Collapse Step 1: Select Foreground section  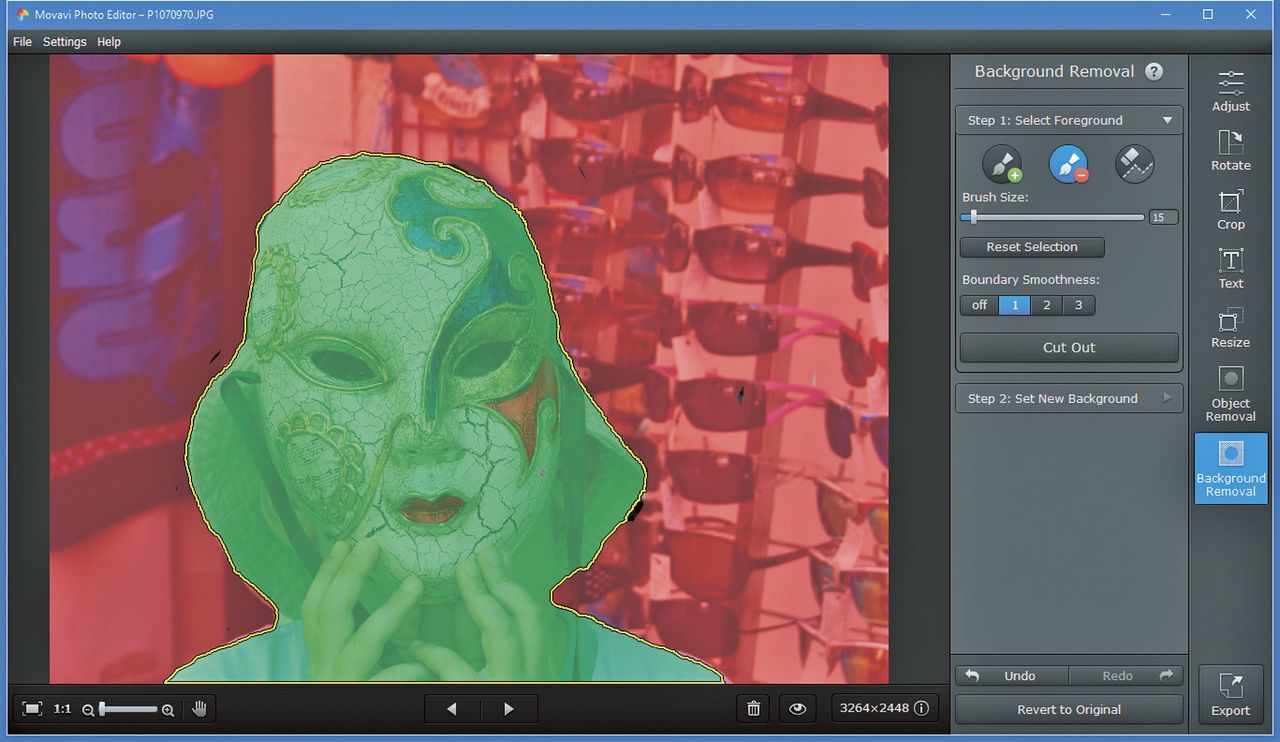[1069, 120]
